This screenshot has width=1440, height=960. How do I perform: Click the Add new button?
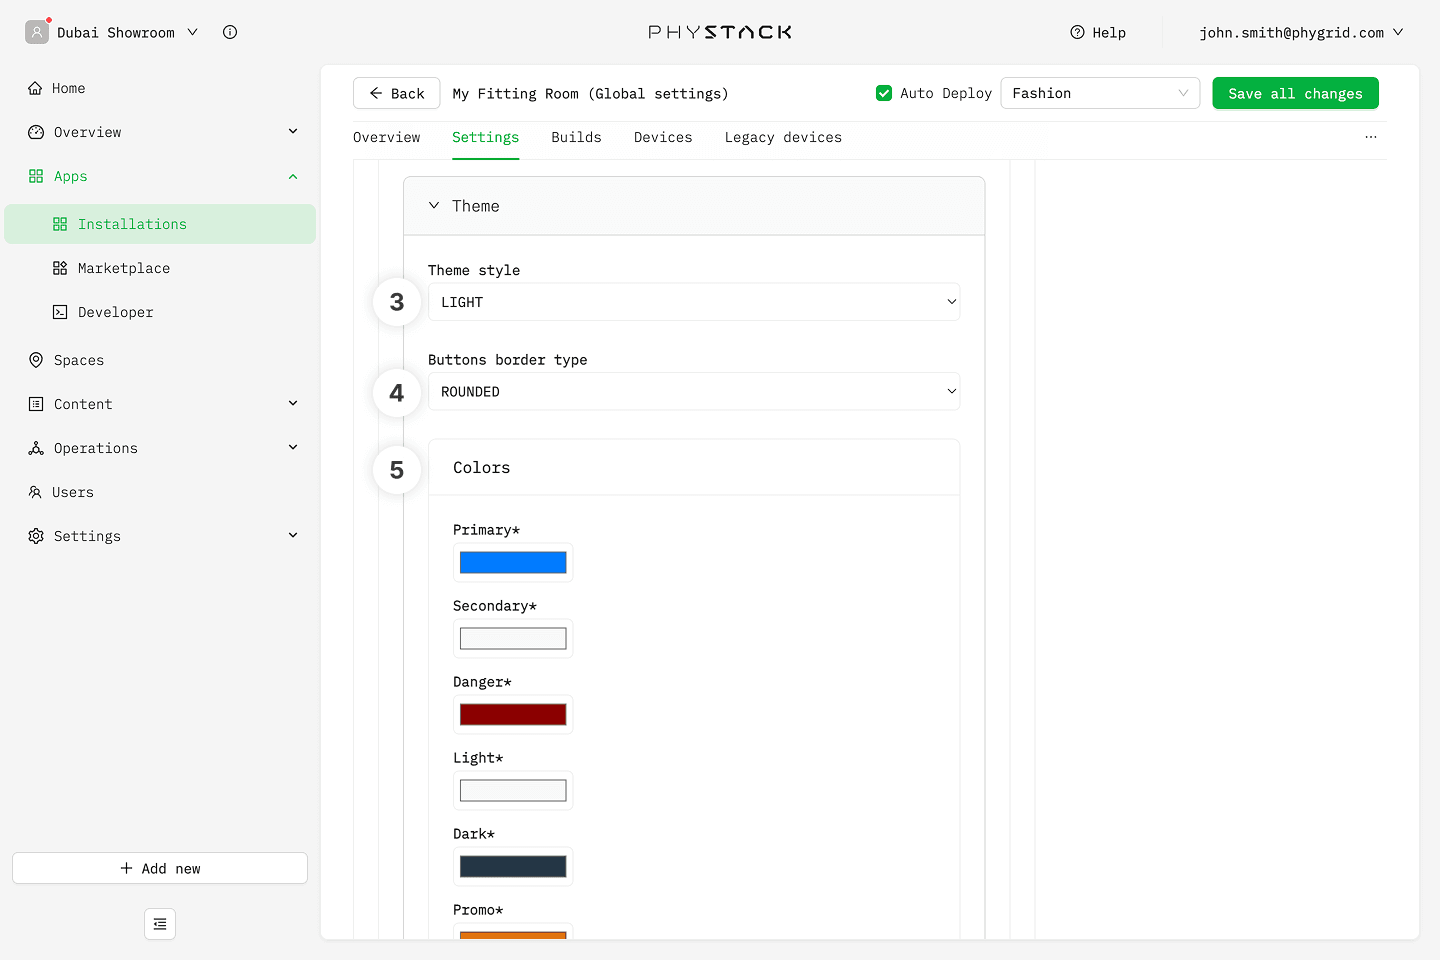pos(160,868)
